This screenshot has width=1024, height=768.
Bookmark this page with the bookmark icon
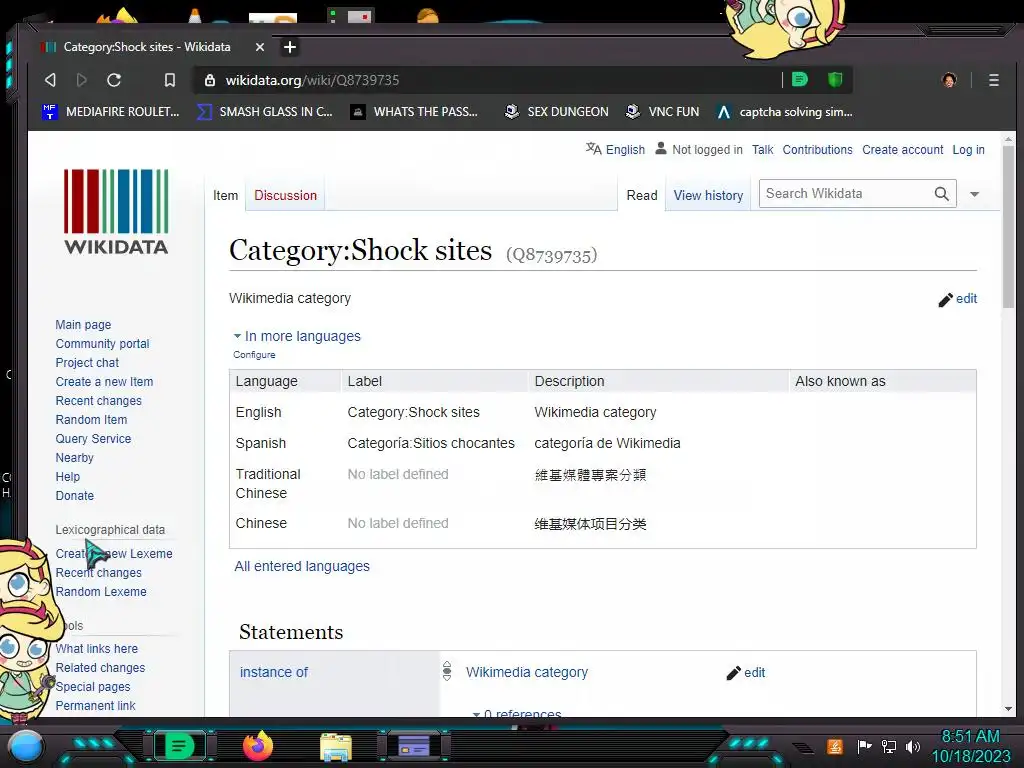tap(170, 80)
